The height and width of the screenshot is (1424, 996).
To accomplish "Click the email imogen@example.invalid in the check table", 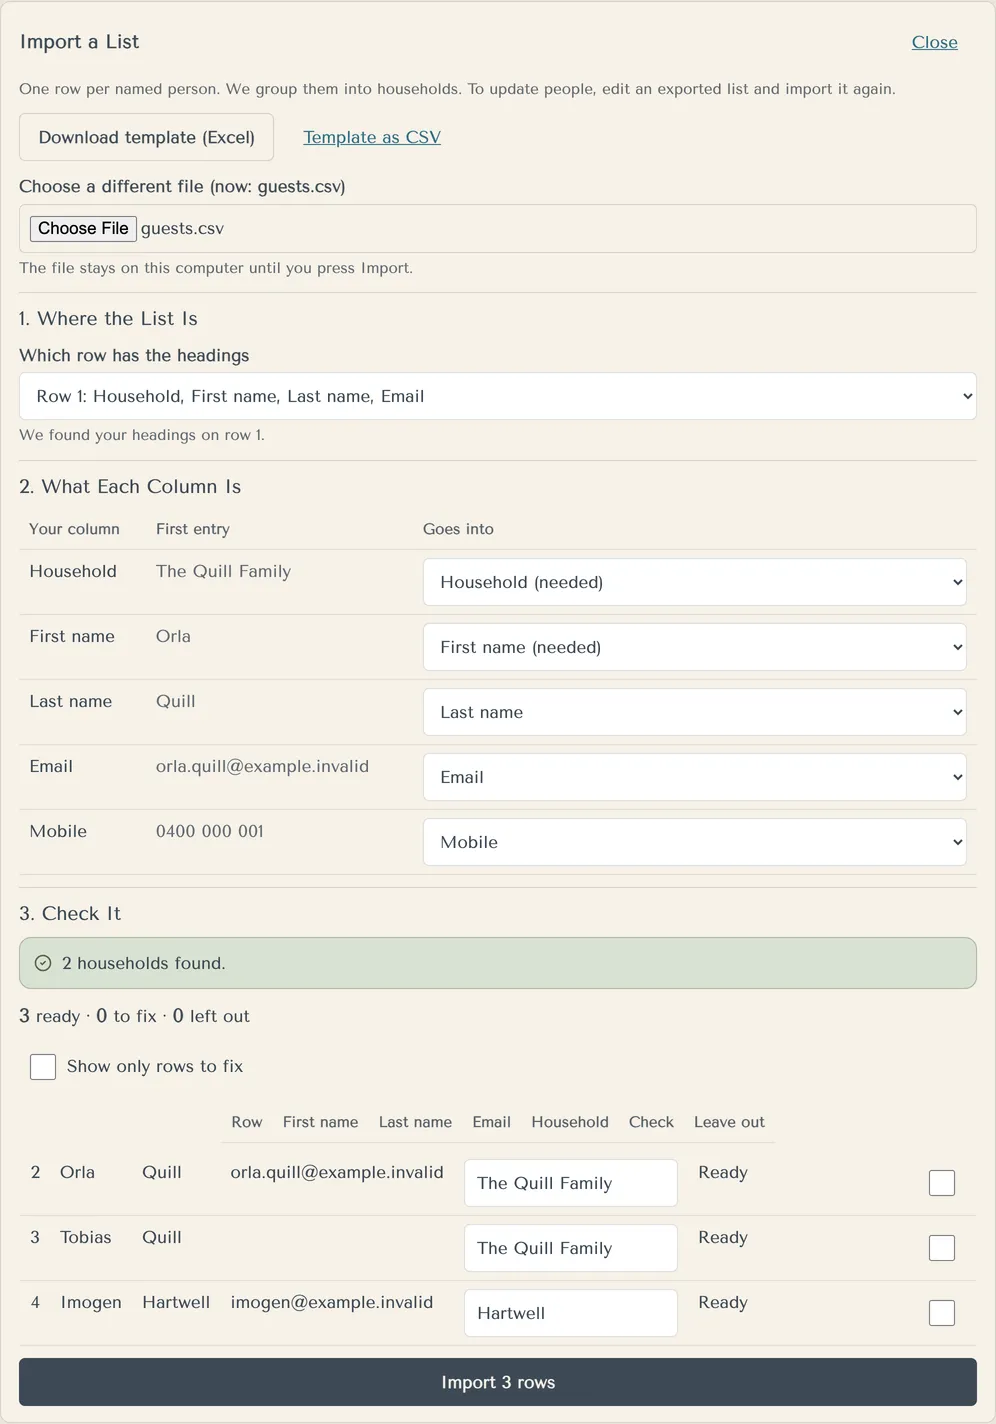I will 332,1302.
